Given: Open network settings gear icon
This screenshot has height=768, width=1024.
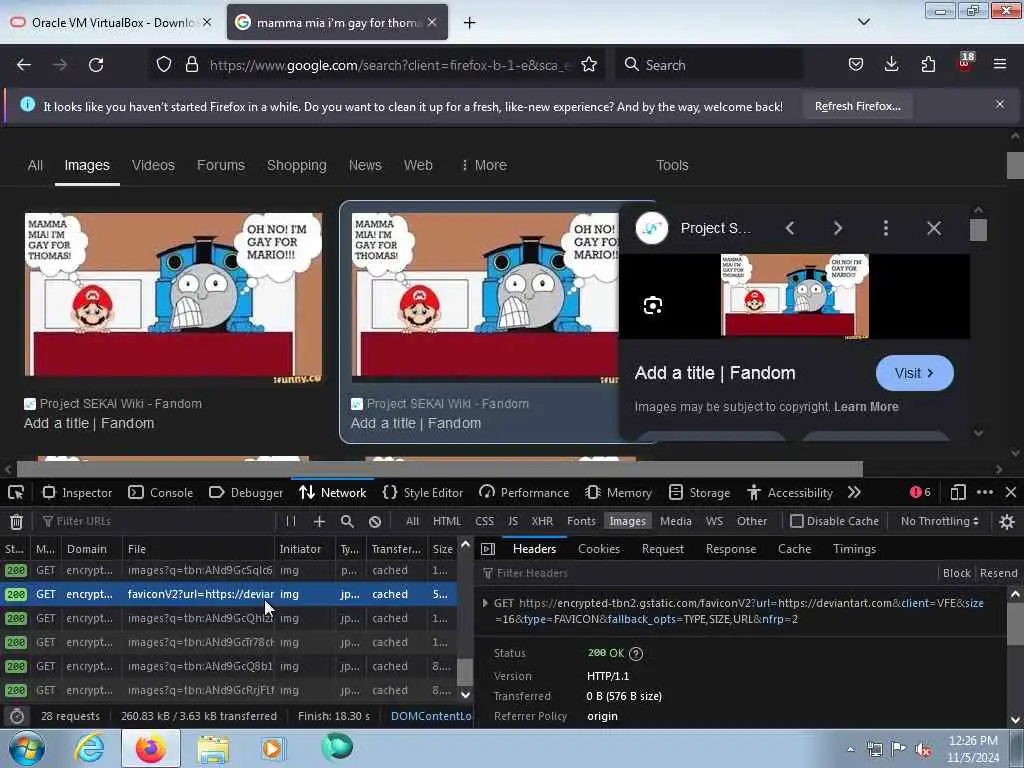Looking at the screenshot, I should pos(1007,521).
